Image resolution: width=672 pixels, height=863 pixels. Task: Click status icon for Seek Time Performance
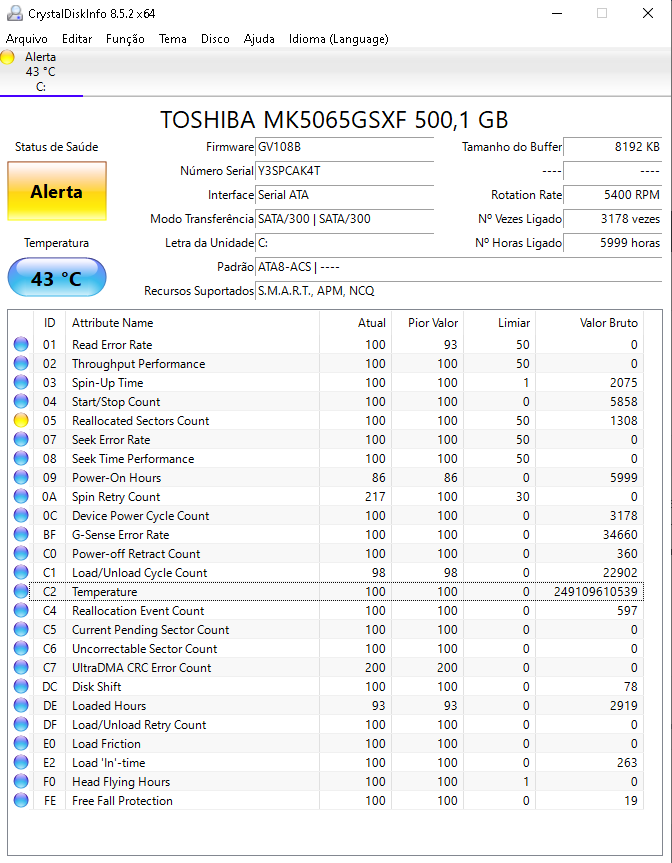click(x=21, y=458)
